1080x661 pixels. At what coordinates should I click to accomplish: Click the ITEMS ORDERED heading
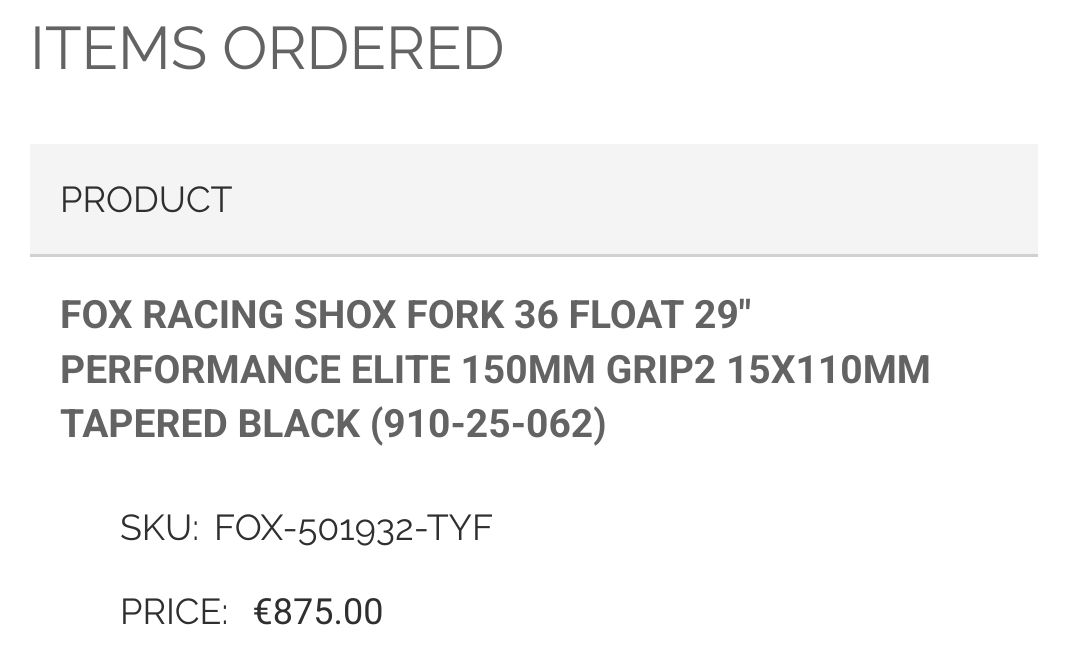click(267, 48)
